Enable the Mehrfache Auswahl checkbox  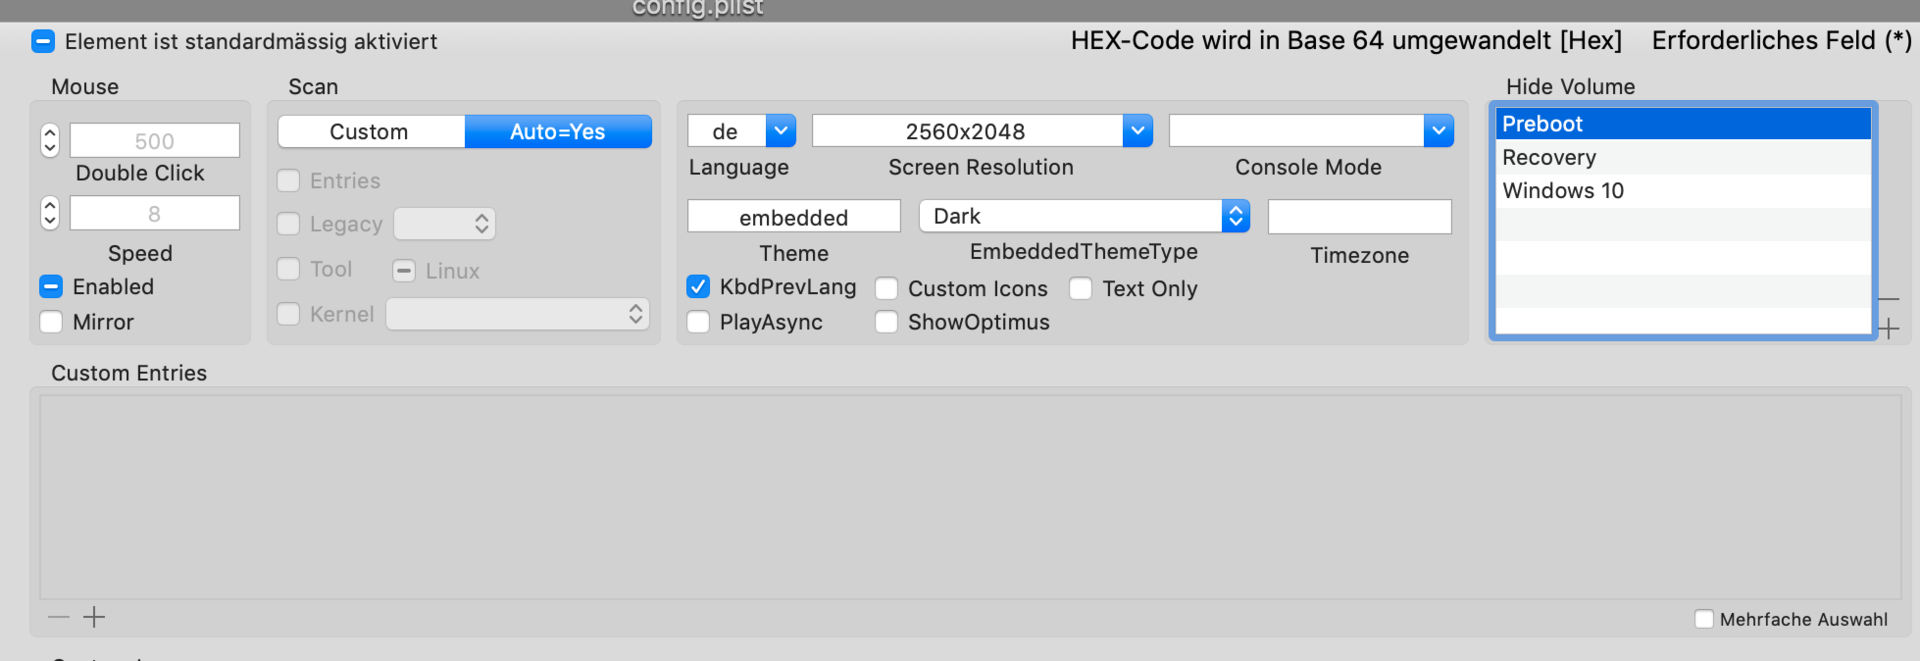[1704, 619]
